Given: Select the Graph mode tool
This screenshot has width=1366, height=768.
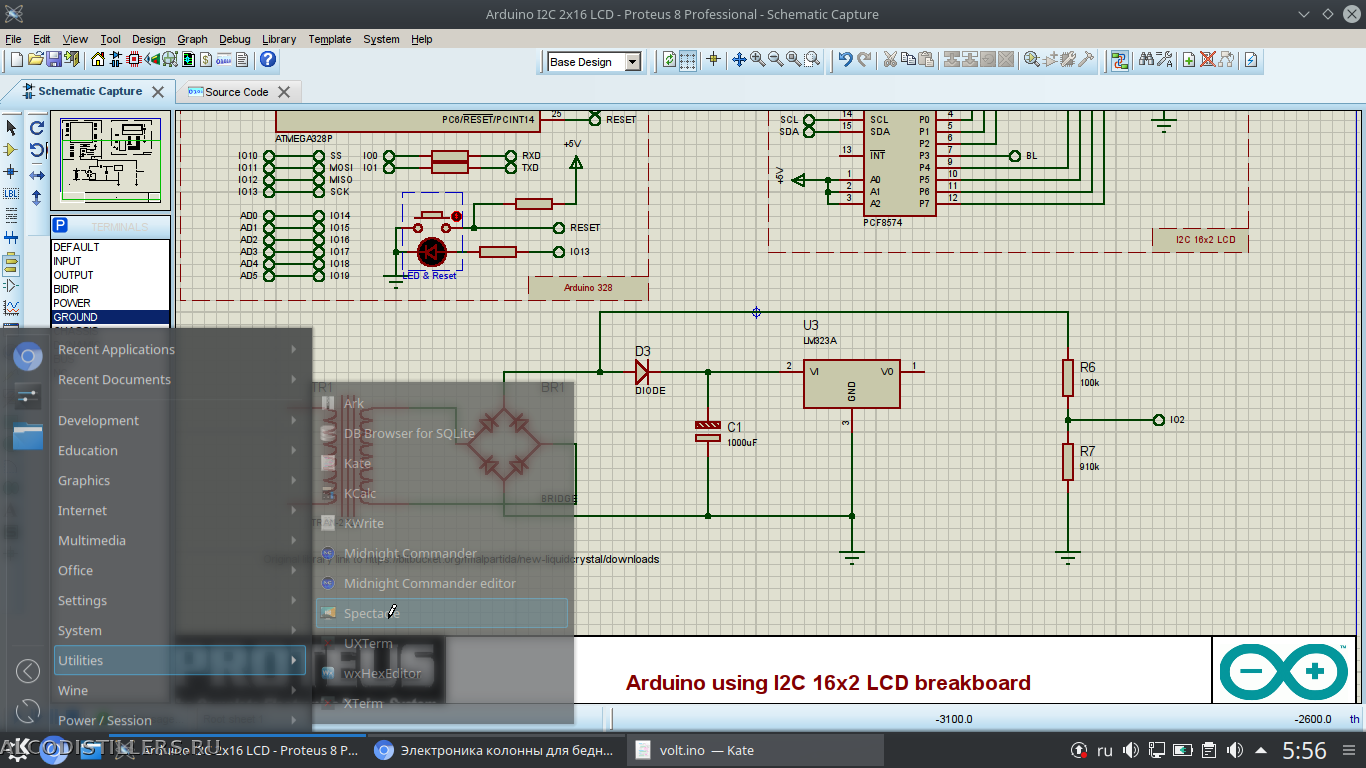Looking at the screenshot, I should coord(12,308).
